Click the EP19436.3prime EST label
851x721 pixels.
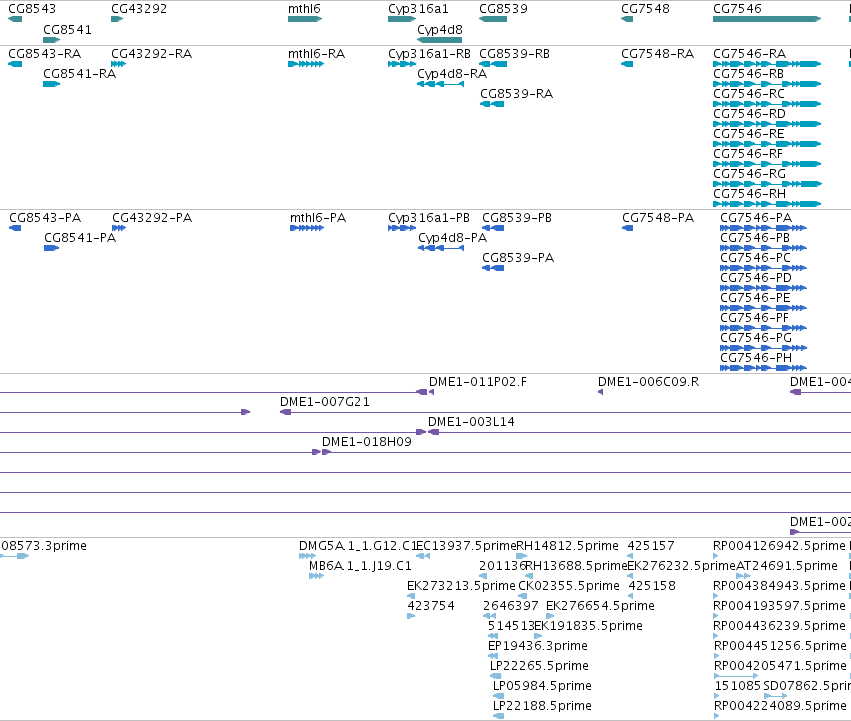tap(538, 646)
